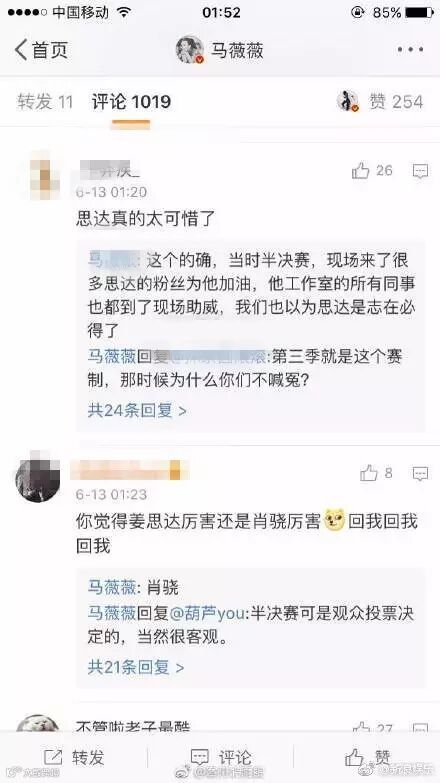Image resolution: width=440 pixels, height=783 pixels.
Task: Expand 共24条回复 replies
Action: pos(137,410)
